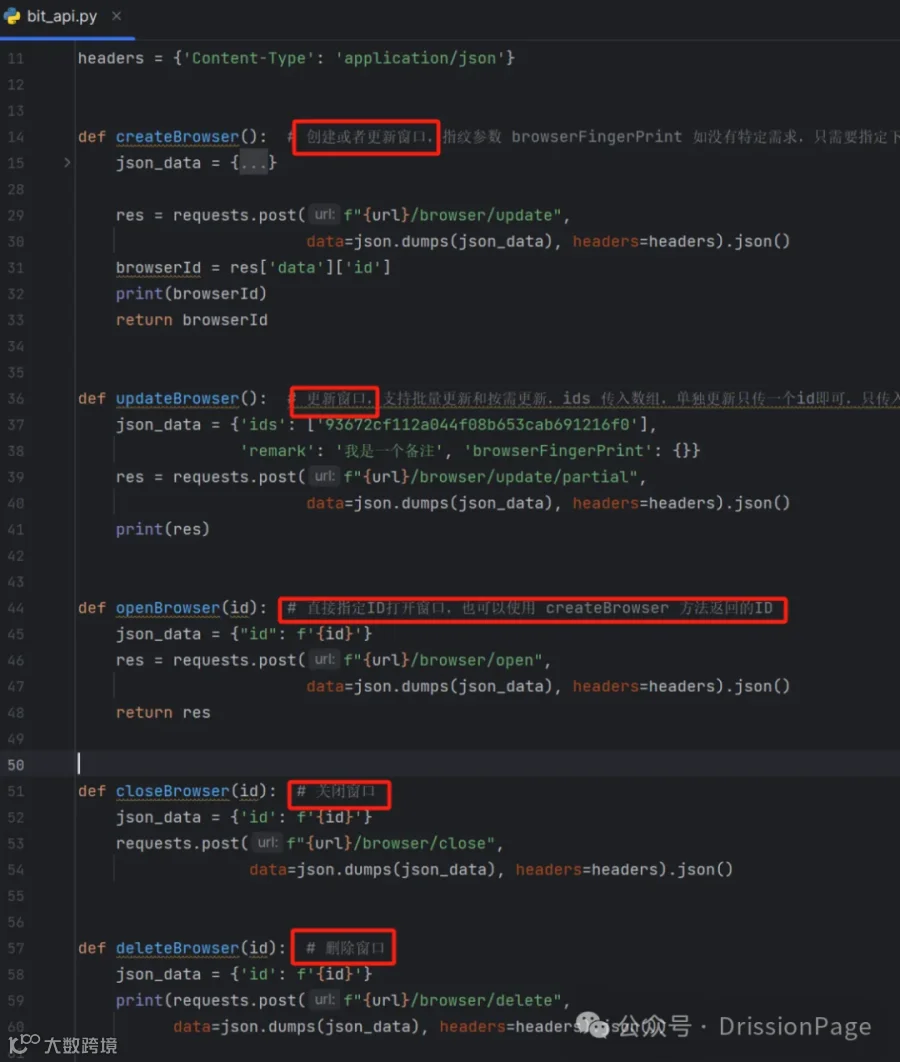Click the url: parameter hint on line 46
This screenshot has width=900, height=1062.
pos(324,659)
